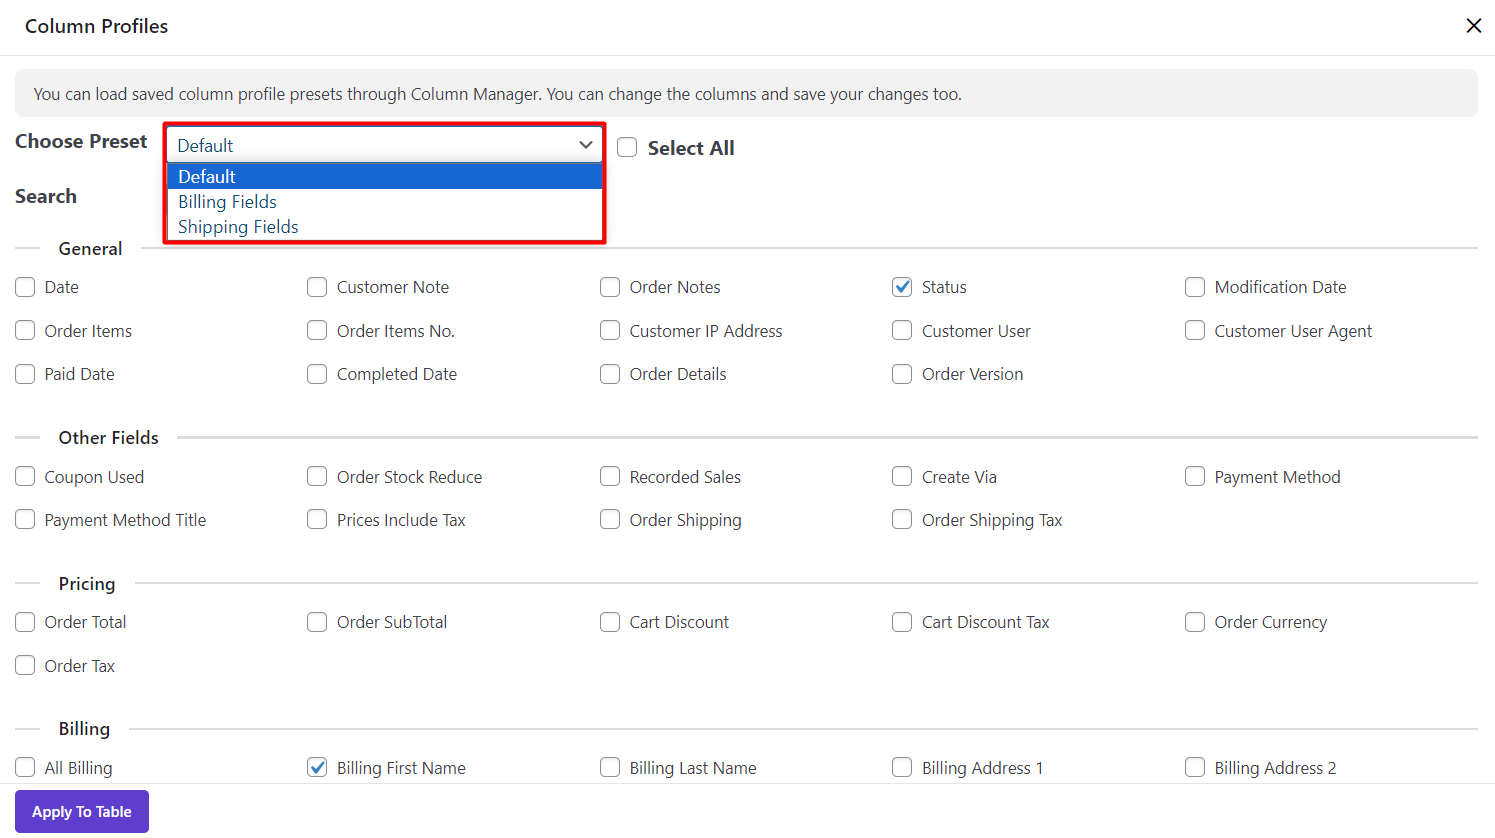Image resolution: width=1495 pixels, height=838 pixels.
Task: Click Apply To Table button
Action: [82, 812]
